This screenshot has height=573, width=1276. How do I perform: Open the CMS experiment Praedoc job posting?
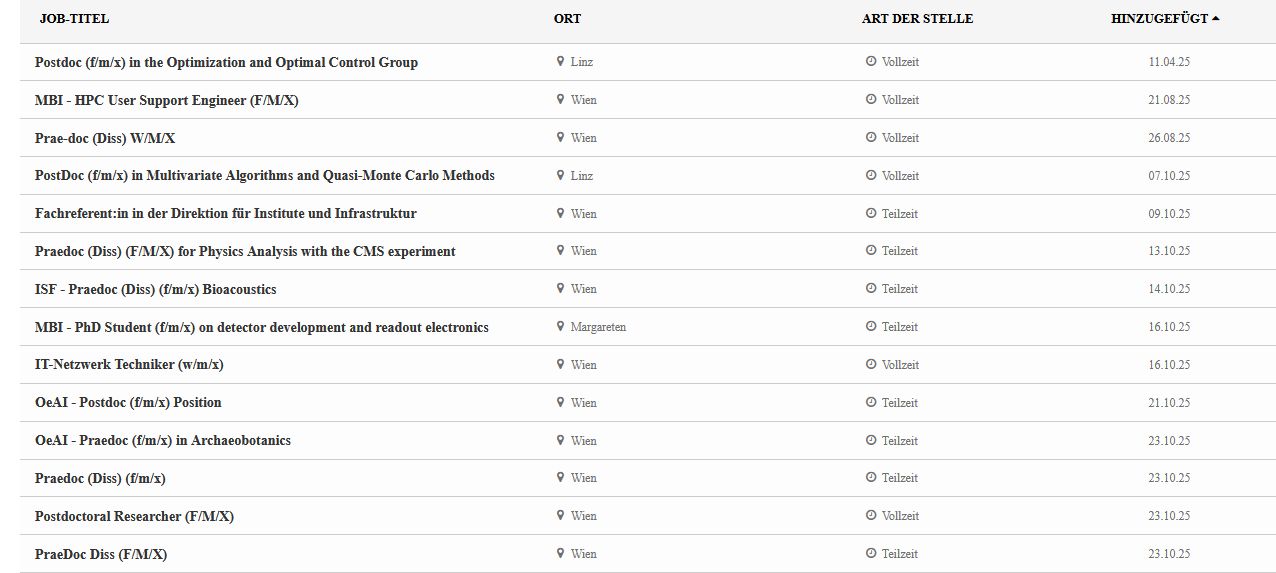[245, 251]
